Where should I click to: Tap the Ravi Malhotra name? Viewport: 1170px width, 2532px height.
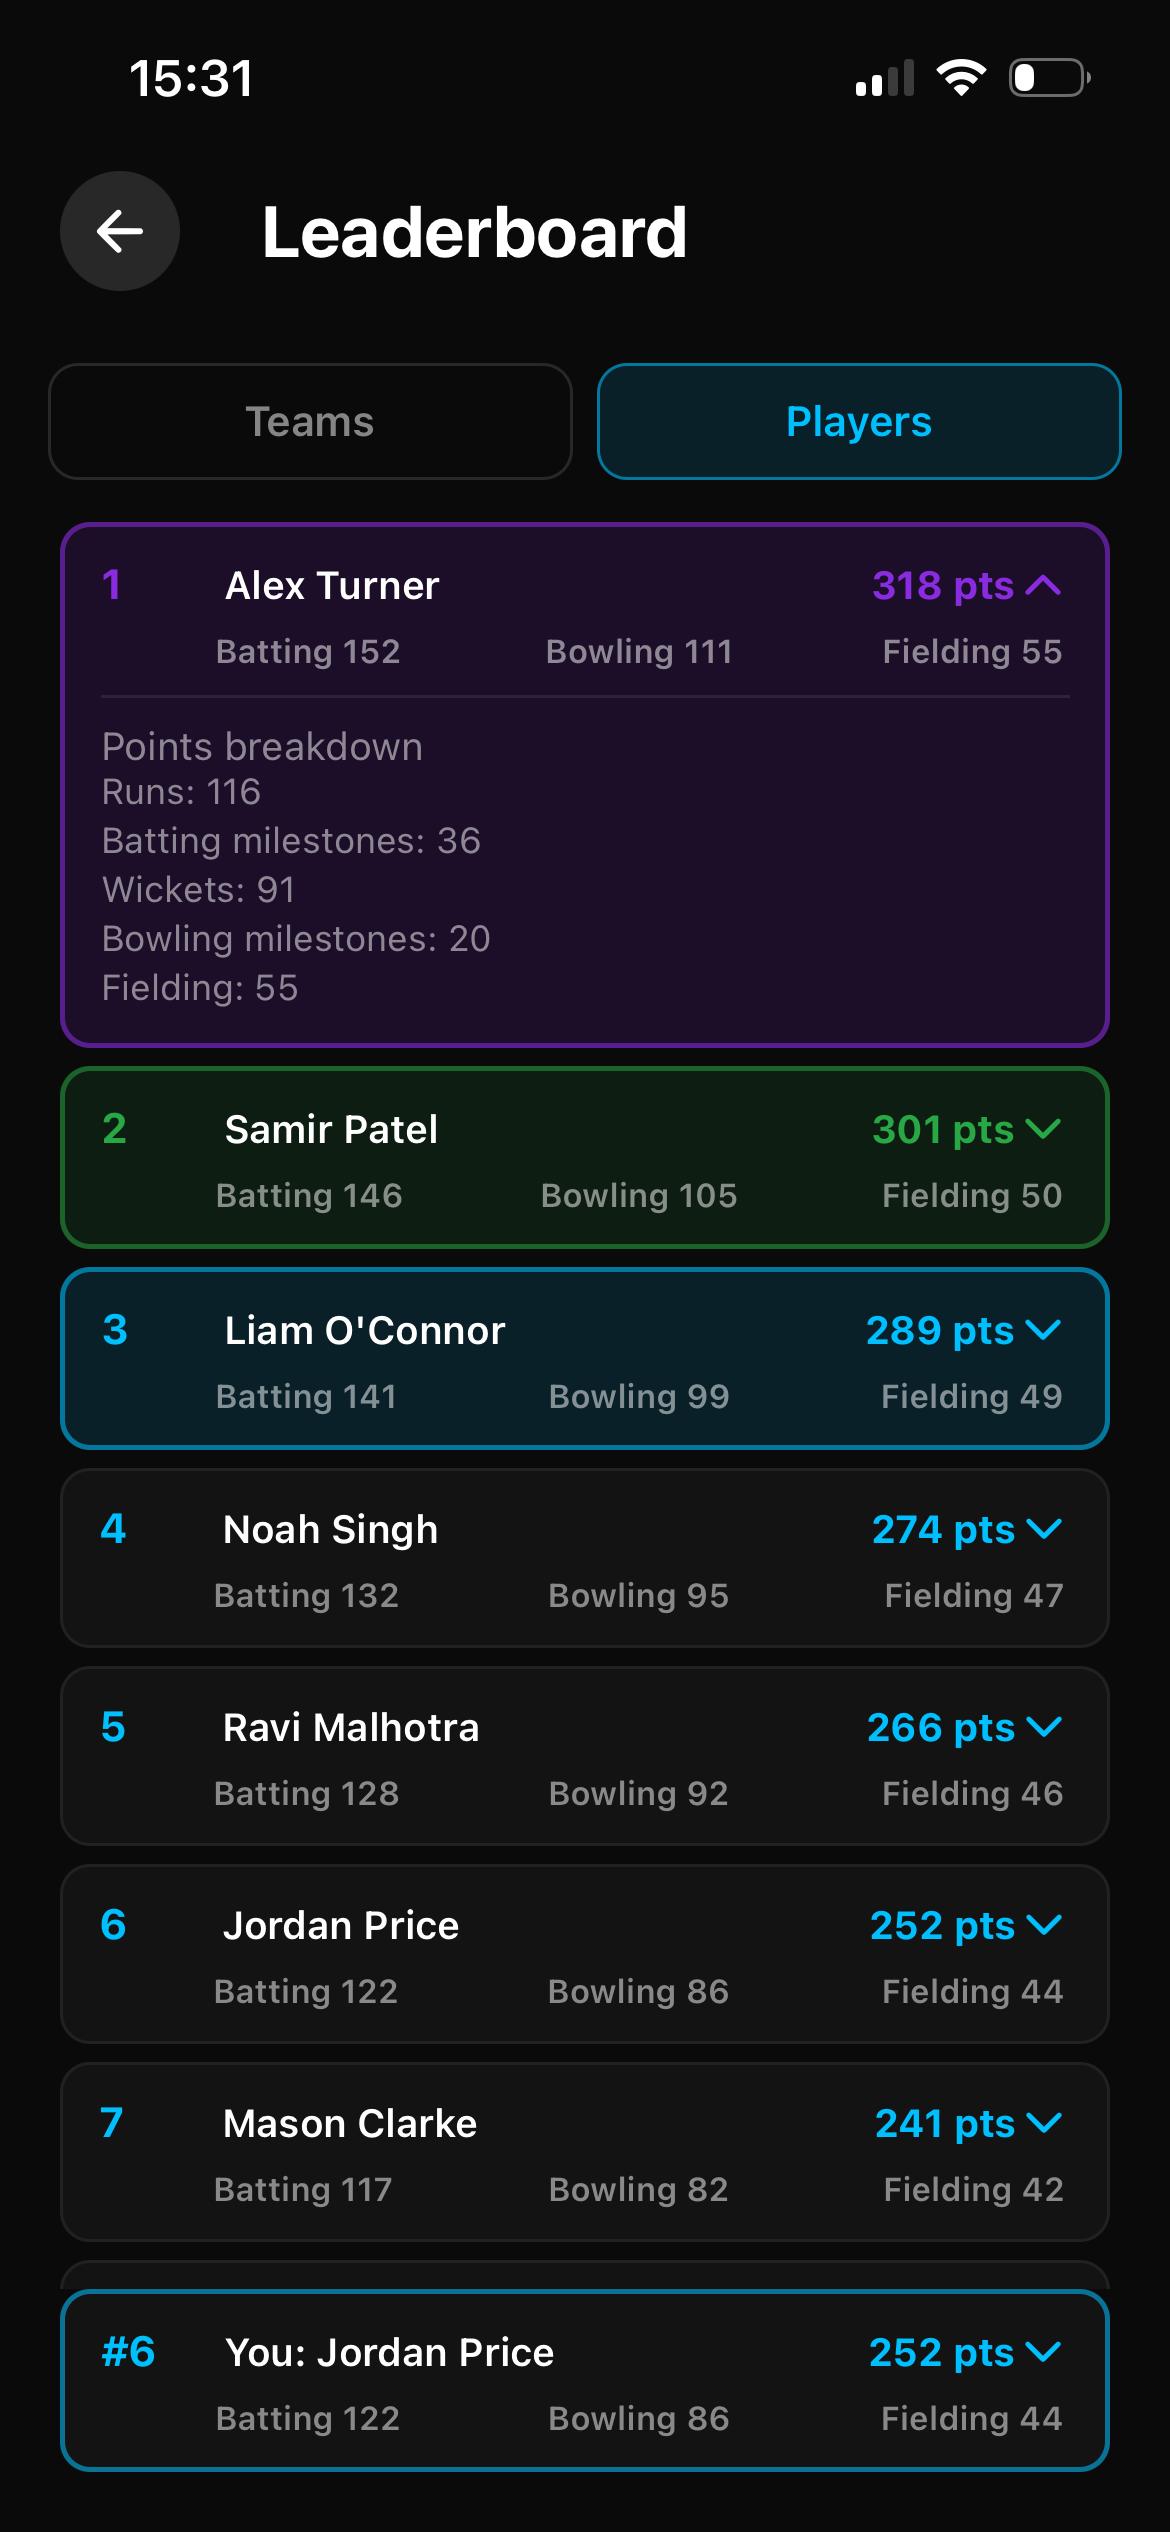(x=351, y=1728)
